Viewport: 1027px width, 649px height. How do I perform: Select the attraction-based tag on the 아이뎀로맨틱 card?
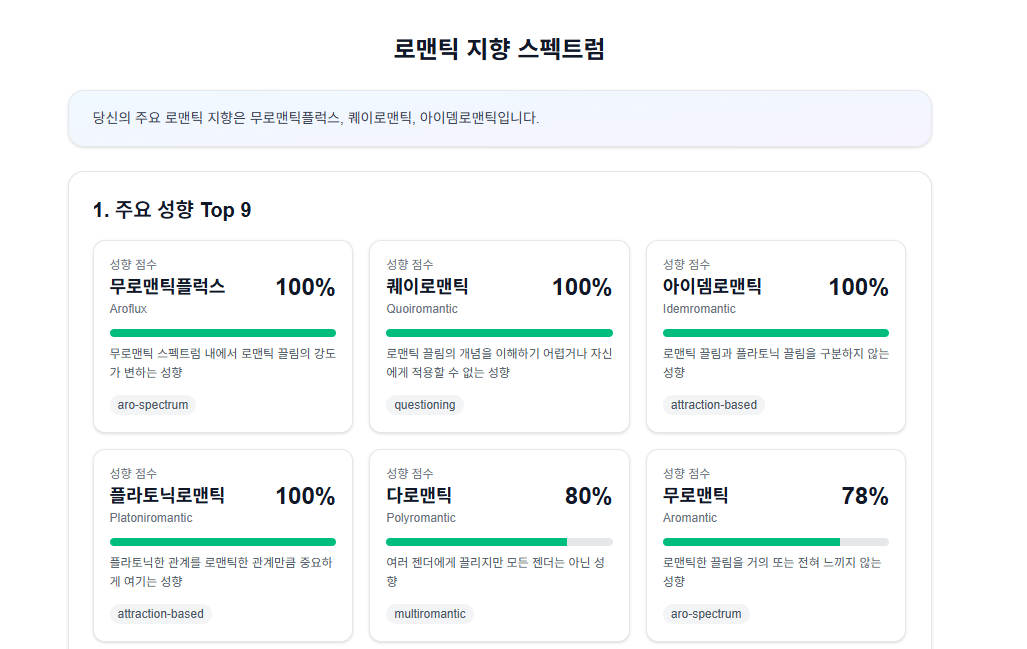tap(713, 405)
